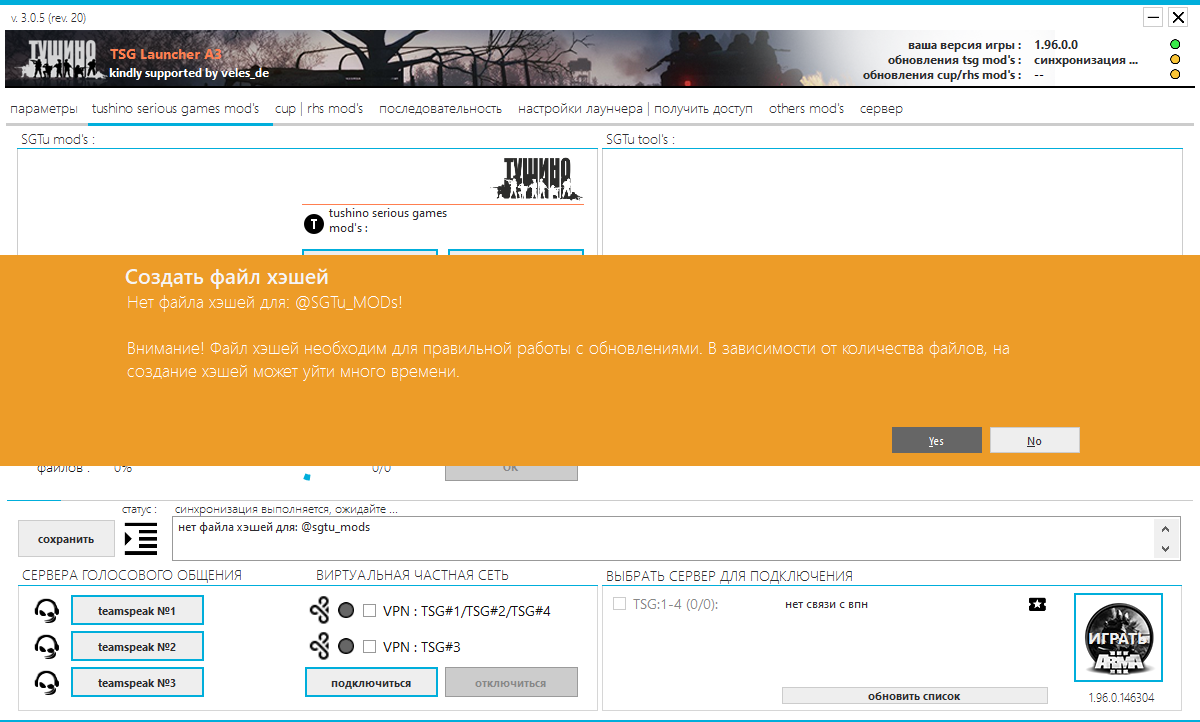1200x722 pixels.
Task: Enable the VPN : TSG#3 checkbox
Action: pyautogui.click(x=369, y=647)
